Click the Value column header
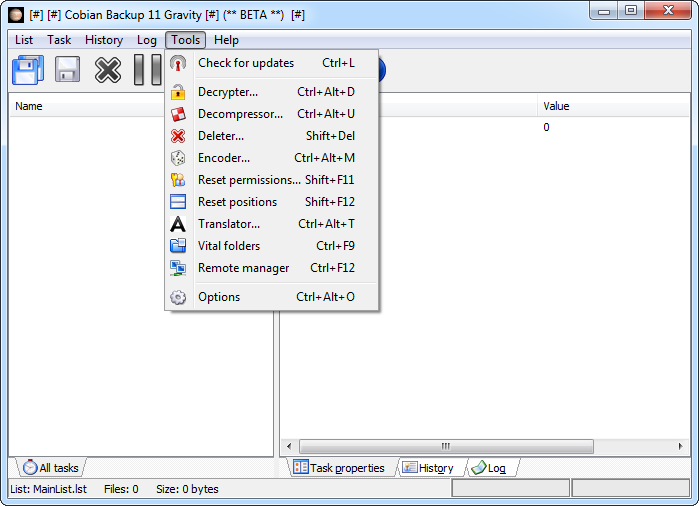The width and height of the screenshot is (699, 506). 613,106
